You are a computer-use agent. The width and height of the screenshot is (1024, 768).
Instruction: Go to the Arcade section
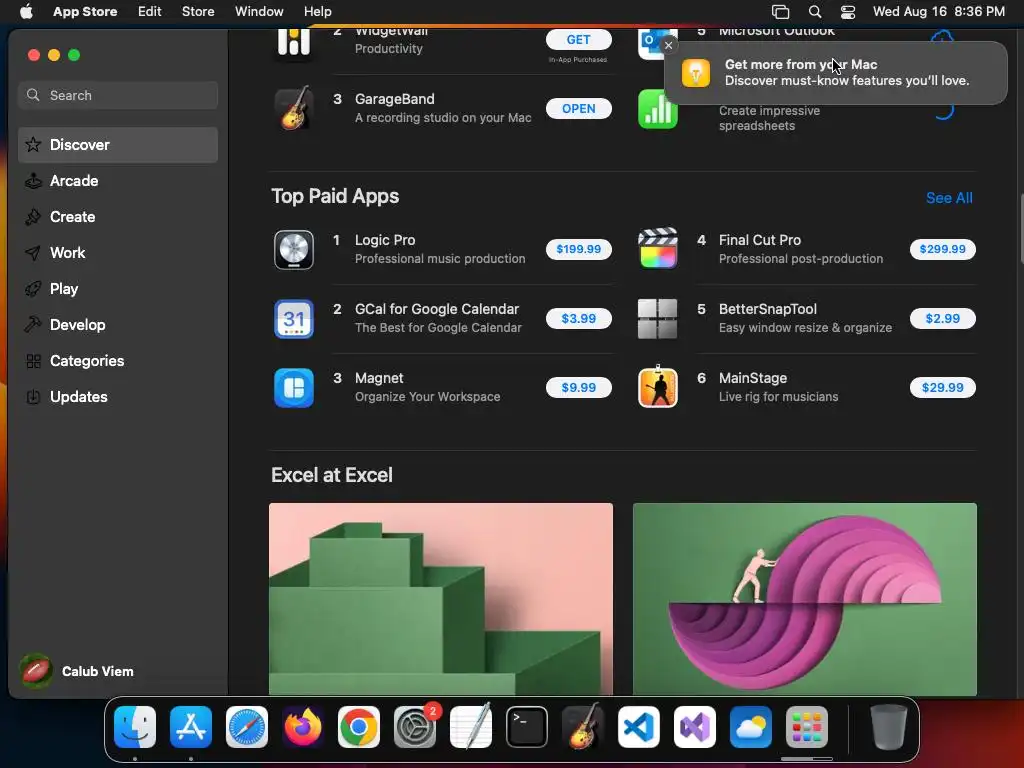(118, 181)
